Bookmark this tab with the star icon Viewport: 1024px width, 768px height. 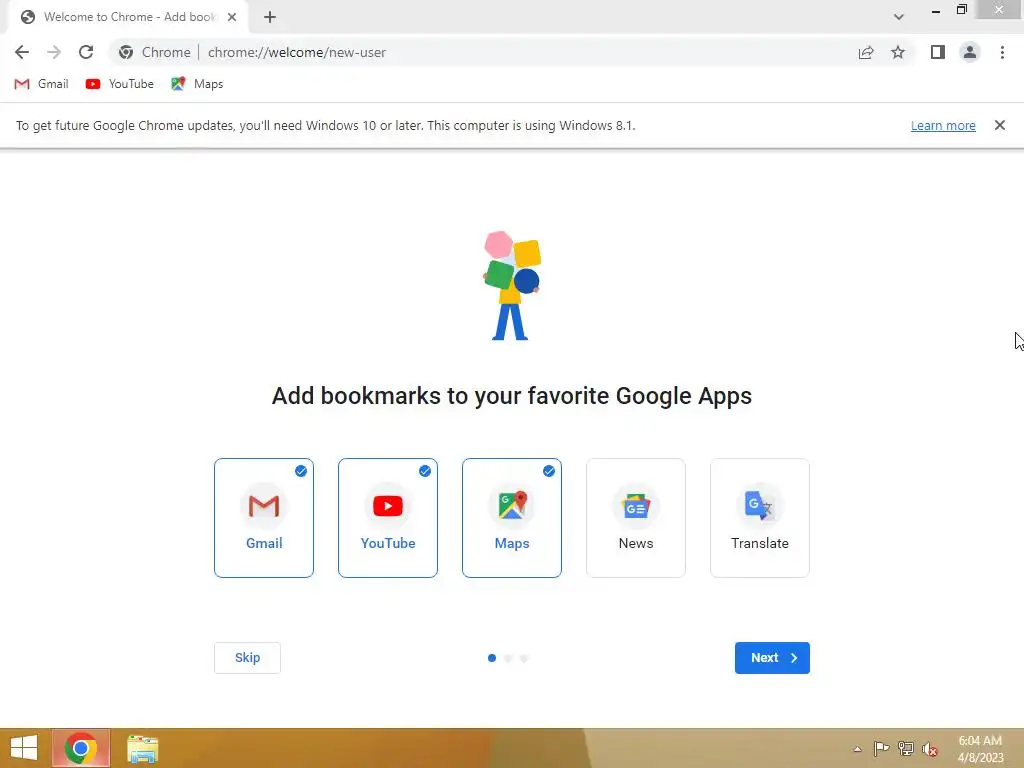click(898, 52)
